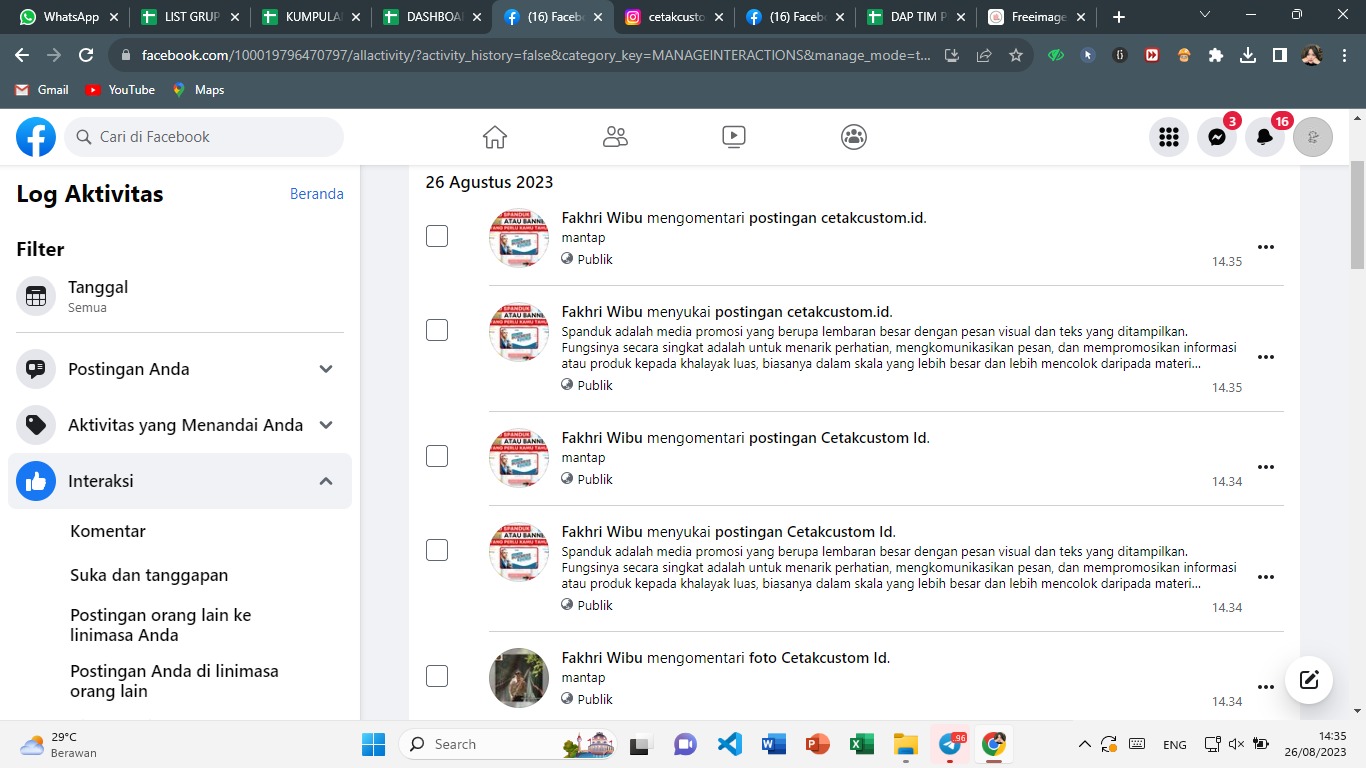Select checkbox for menyukai postingan cetakcustom.id
1366x768 pixels.
click(x=437, y=330)
